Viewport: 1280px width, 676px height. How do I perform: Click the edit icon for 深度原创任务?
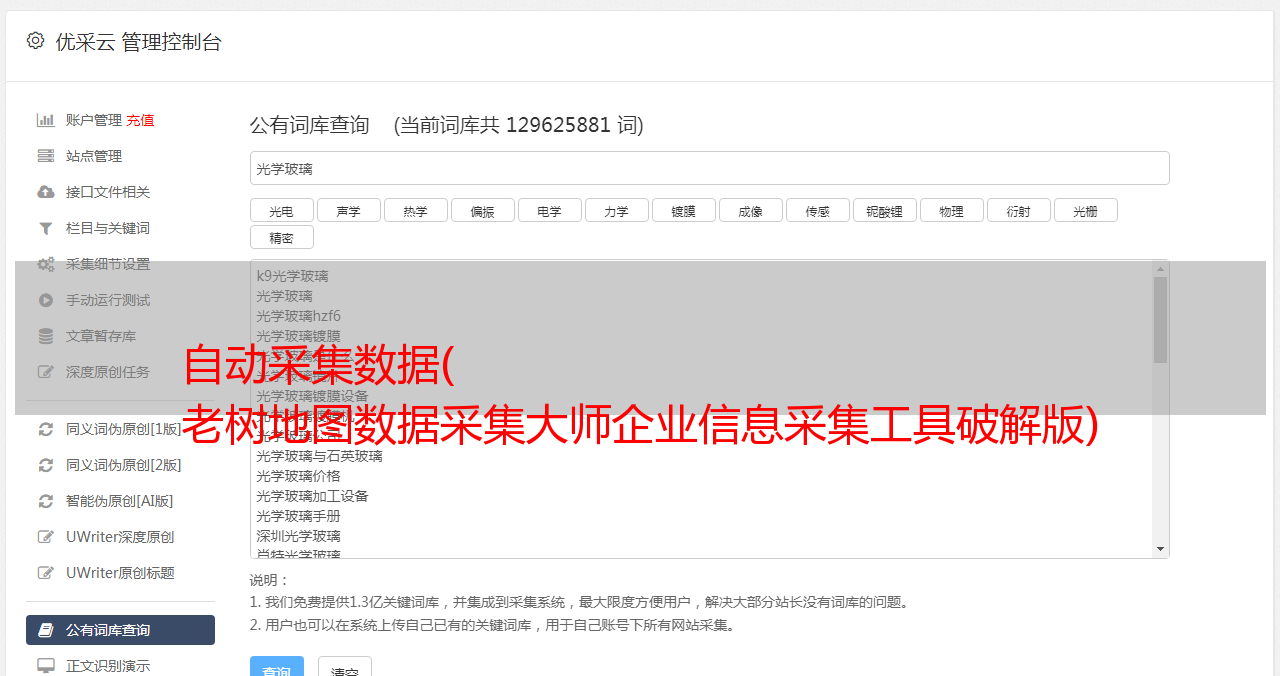(x=46, y=372)
